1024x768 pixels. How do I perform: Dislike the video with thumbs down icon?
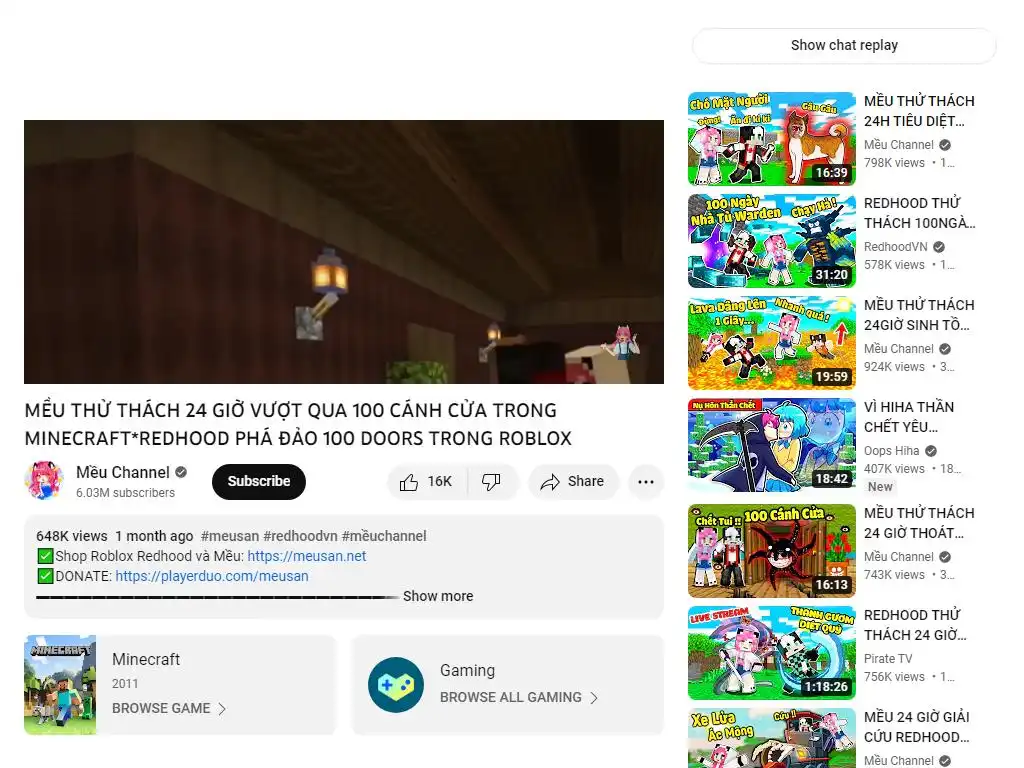(491, 482)
